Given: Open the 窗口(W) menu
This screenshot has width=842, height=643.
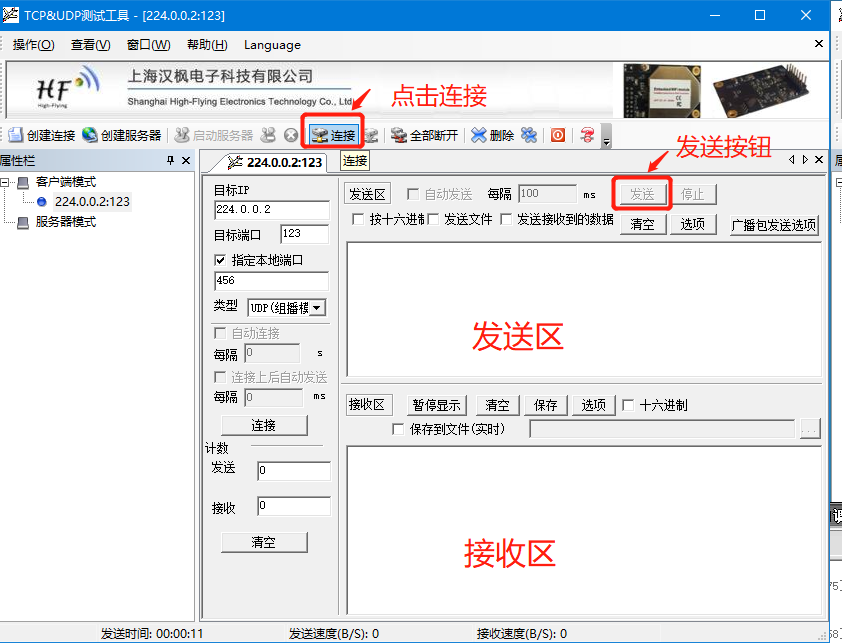Looking at the screenshot, I should (148, 45).
